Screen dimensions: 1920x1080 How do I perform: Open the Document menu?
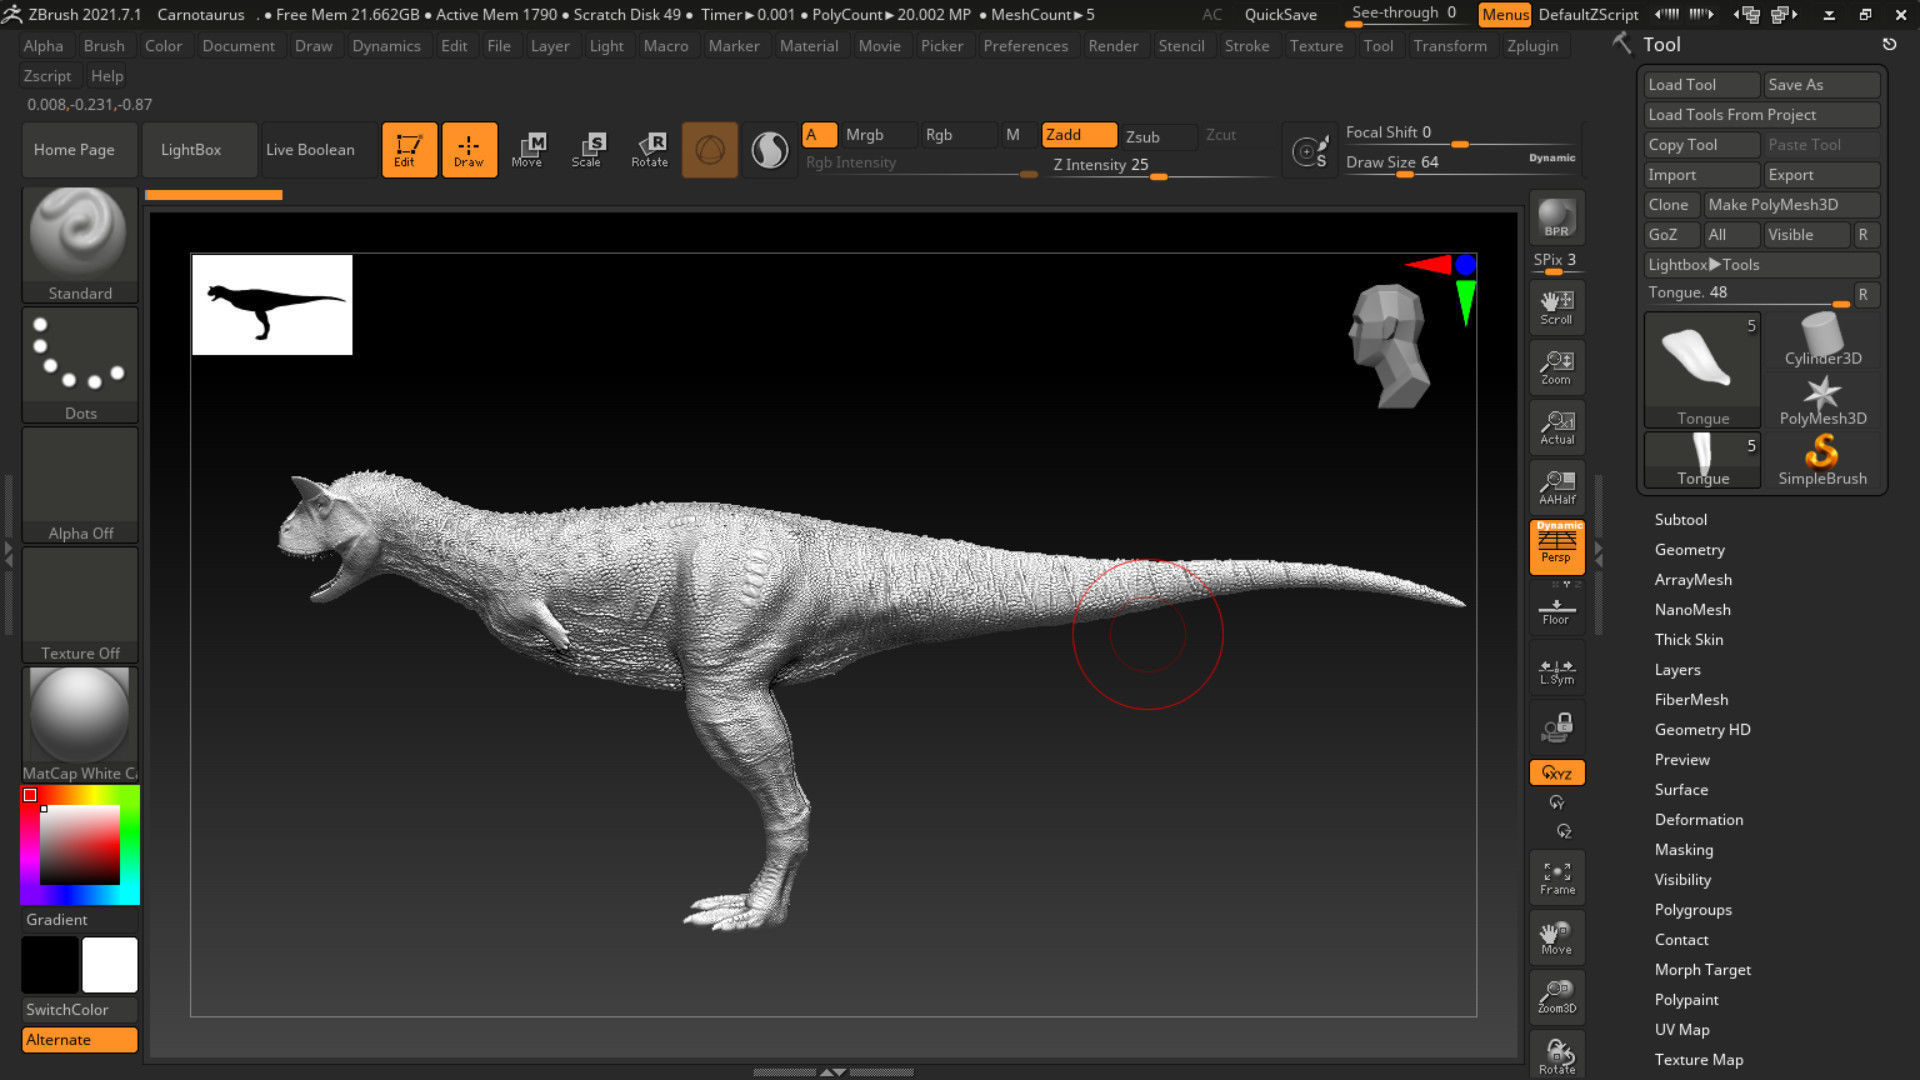click(x=238, y=46)
